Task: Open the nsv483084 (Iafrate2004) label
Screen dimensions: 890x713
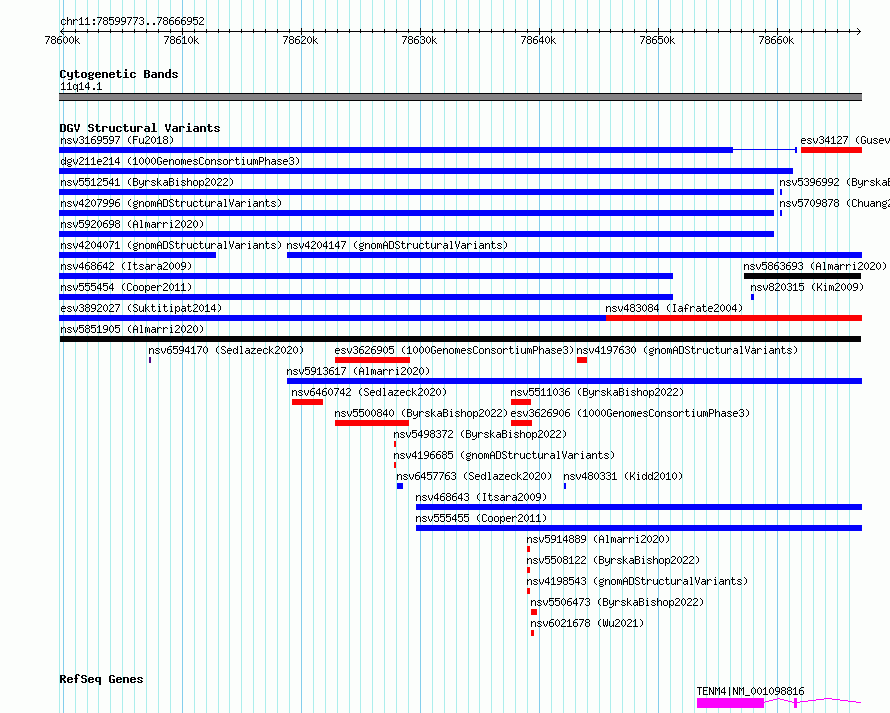Action: tap(674, 308)
